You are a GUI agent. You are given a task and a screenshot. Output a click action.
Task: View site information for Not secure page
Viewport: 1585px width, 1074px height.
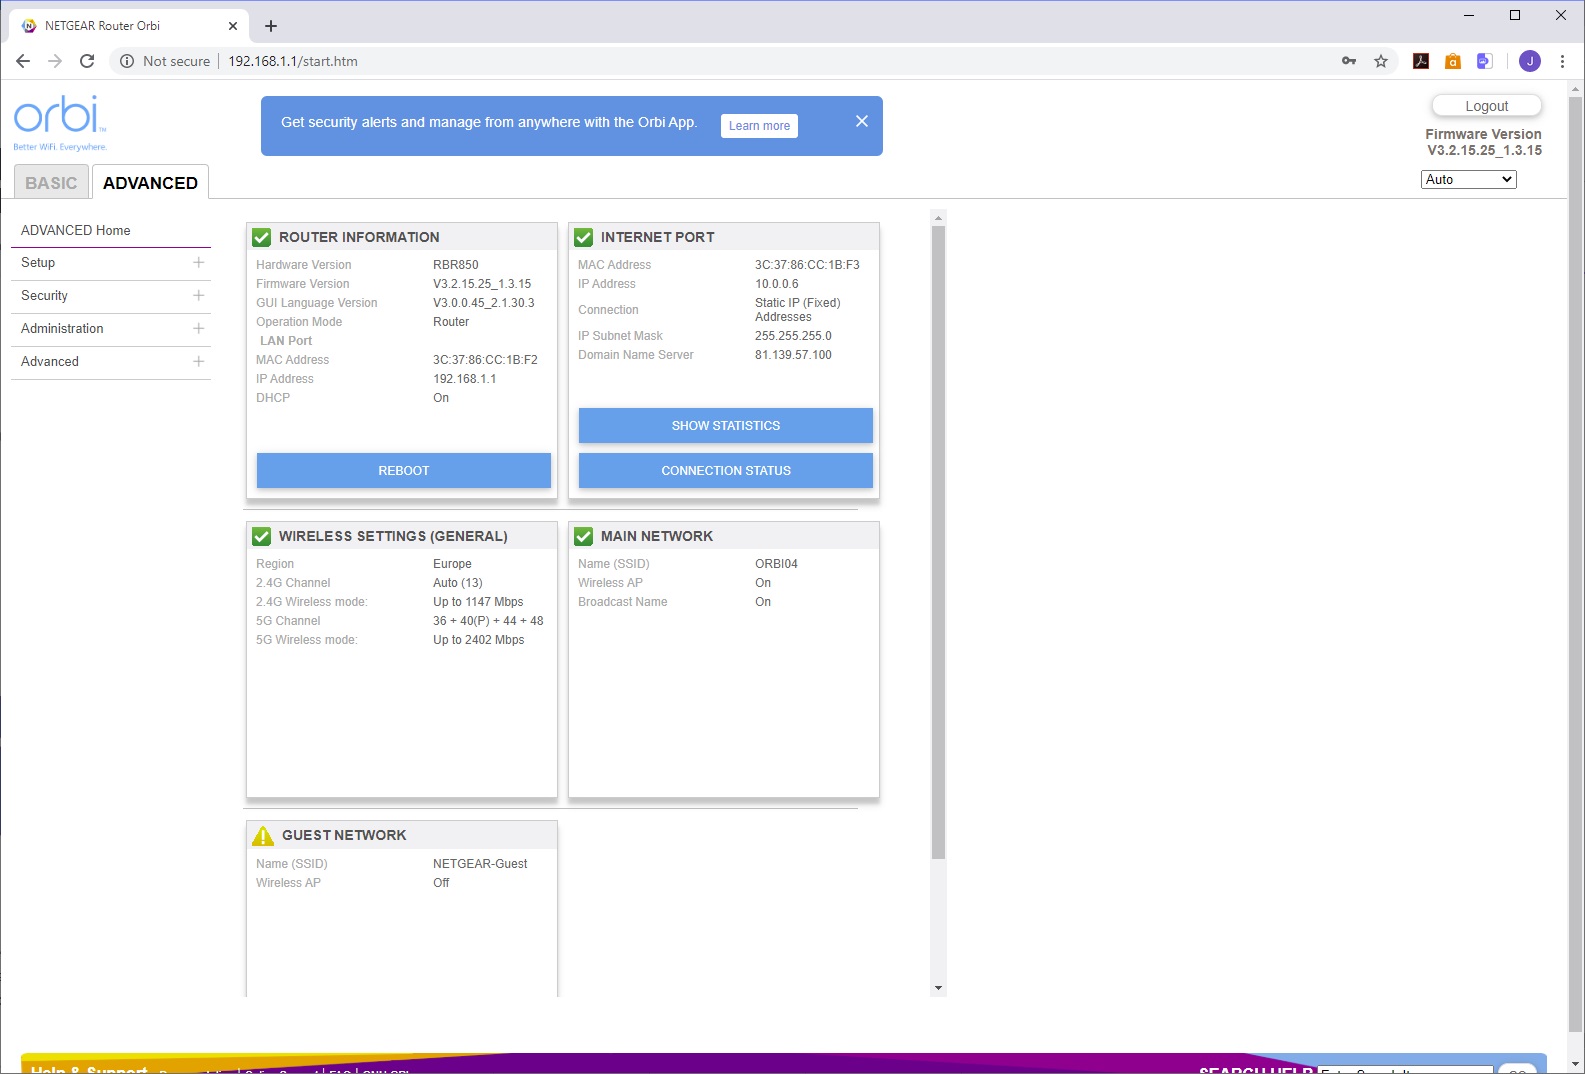click(165, 61)
